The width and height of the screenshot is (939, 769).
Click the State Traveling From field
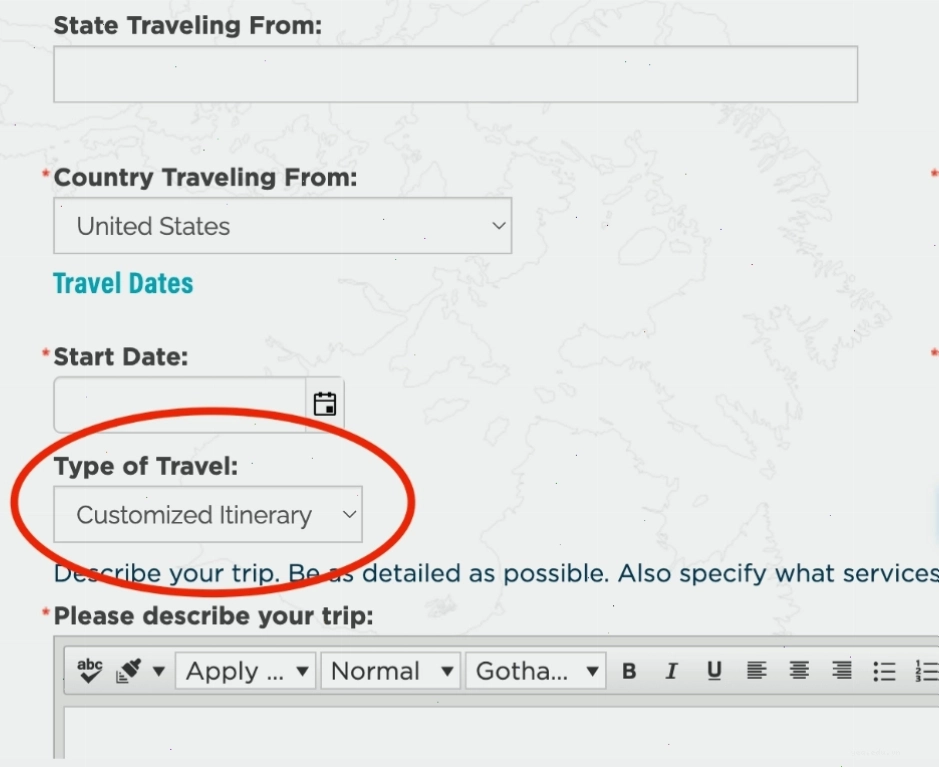456,74
